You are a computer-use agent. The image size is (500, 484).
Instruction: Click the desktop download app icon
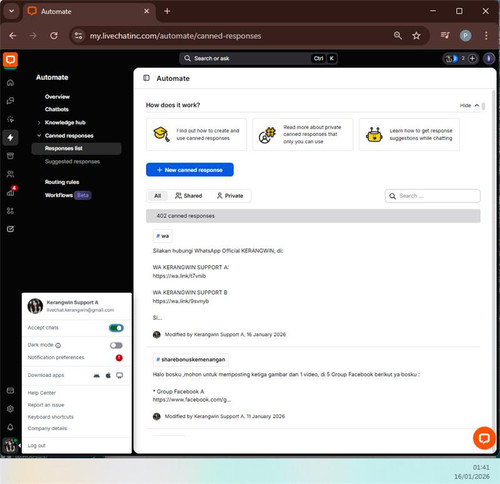tap(119, 375)
